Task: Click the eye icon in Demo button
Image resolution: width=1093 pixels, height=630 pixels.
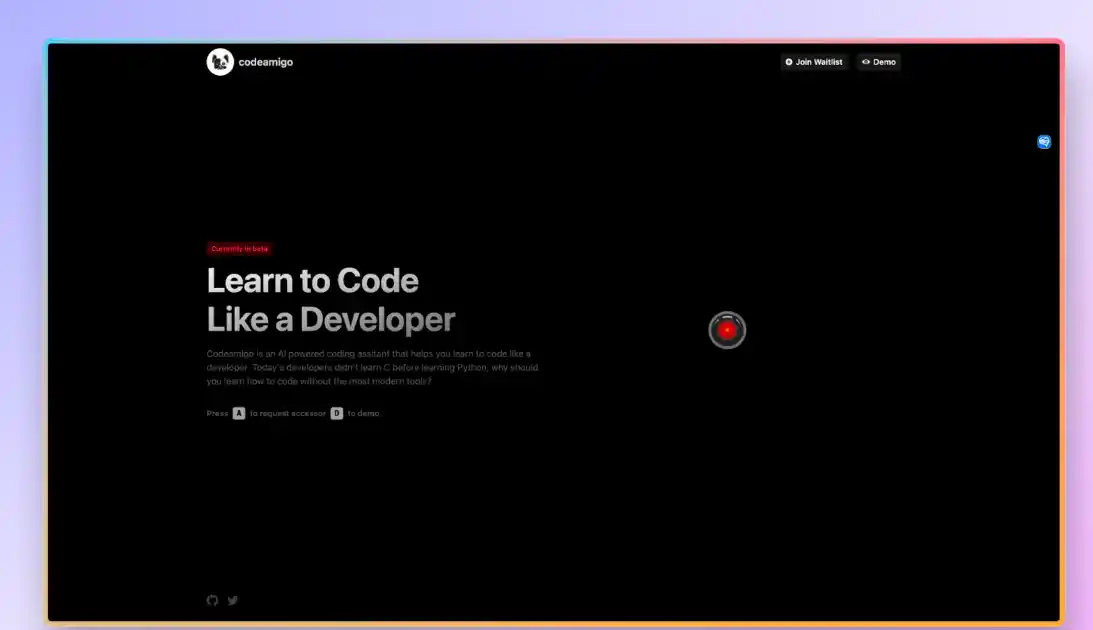Action: 866,62
